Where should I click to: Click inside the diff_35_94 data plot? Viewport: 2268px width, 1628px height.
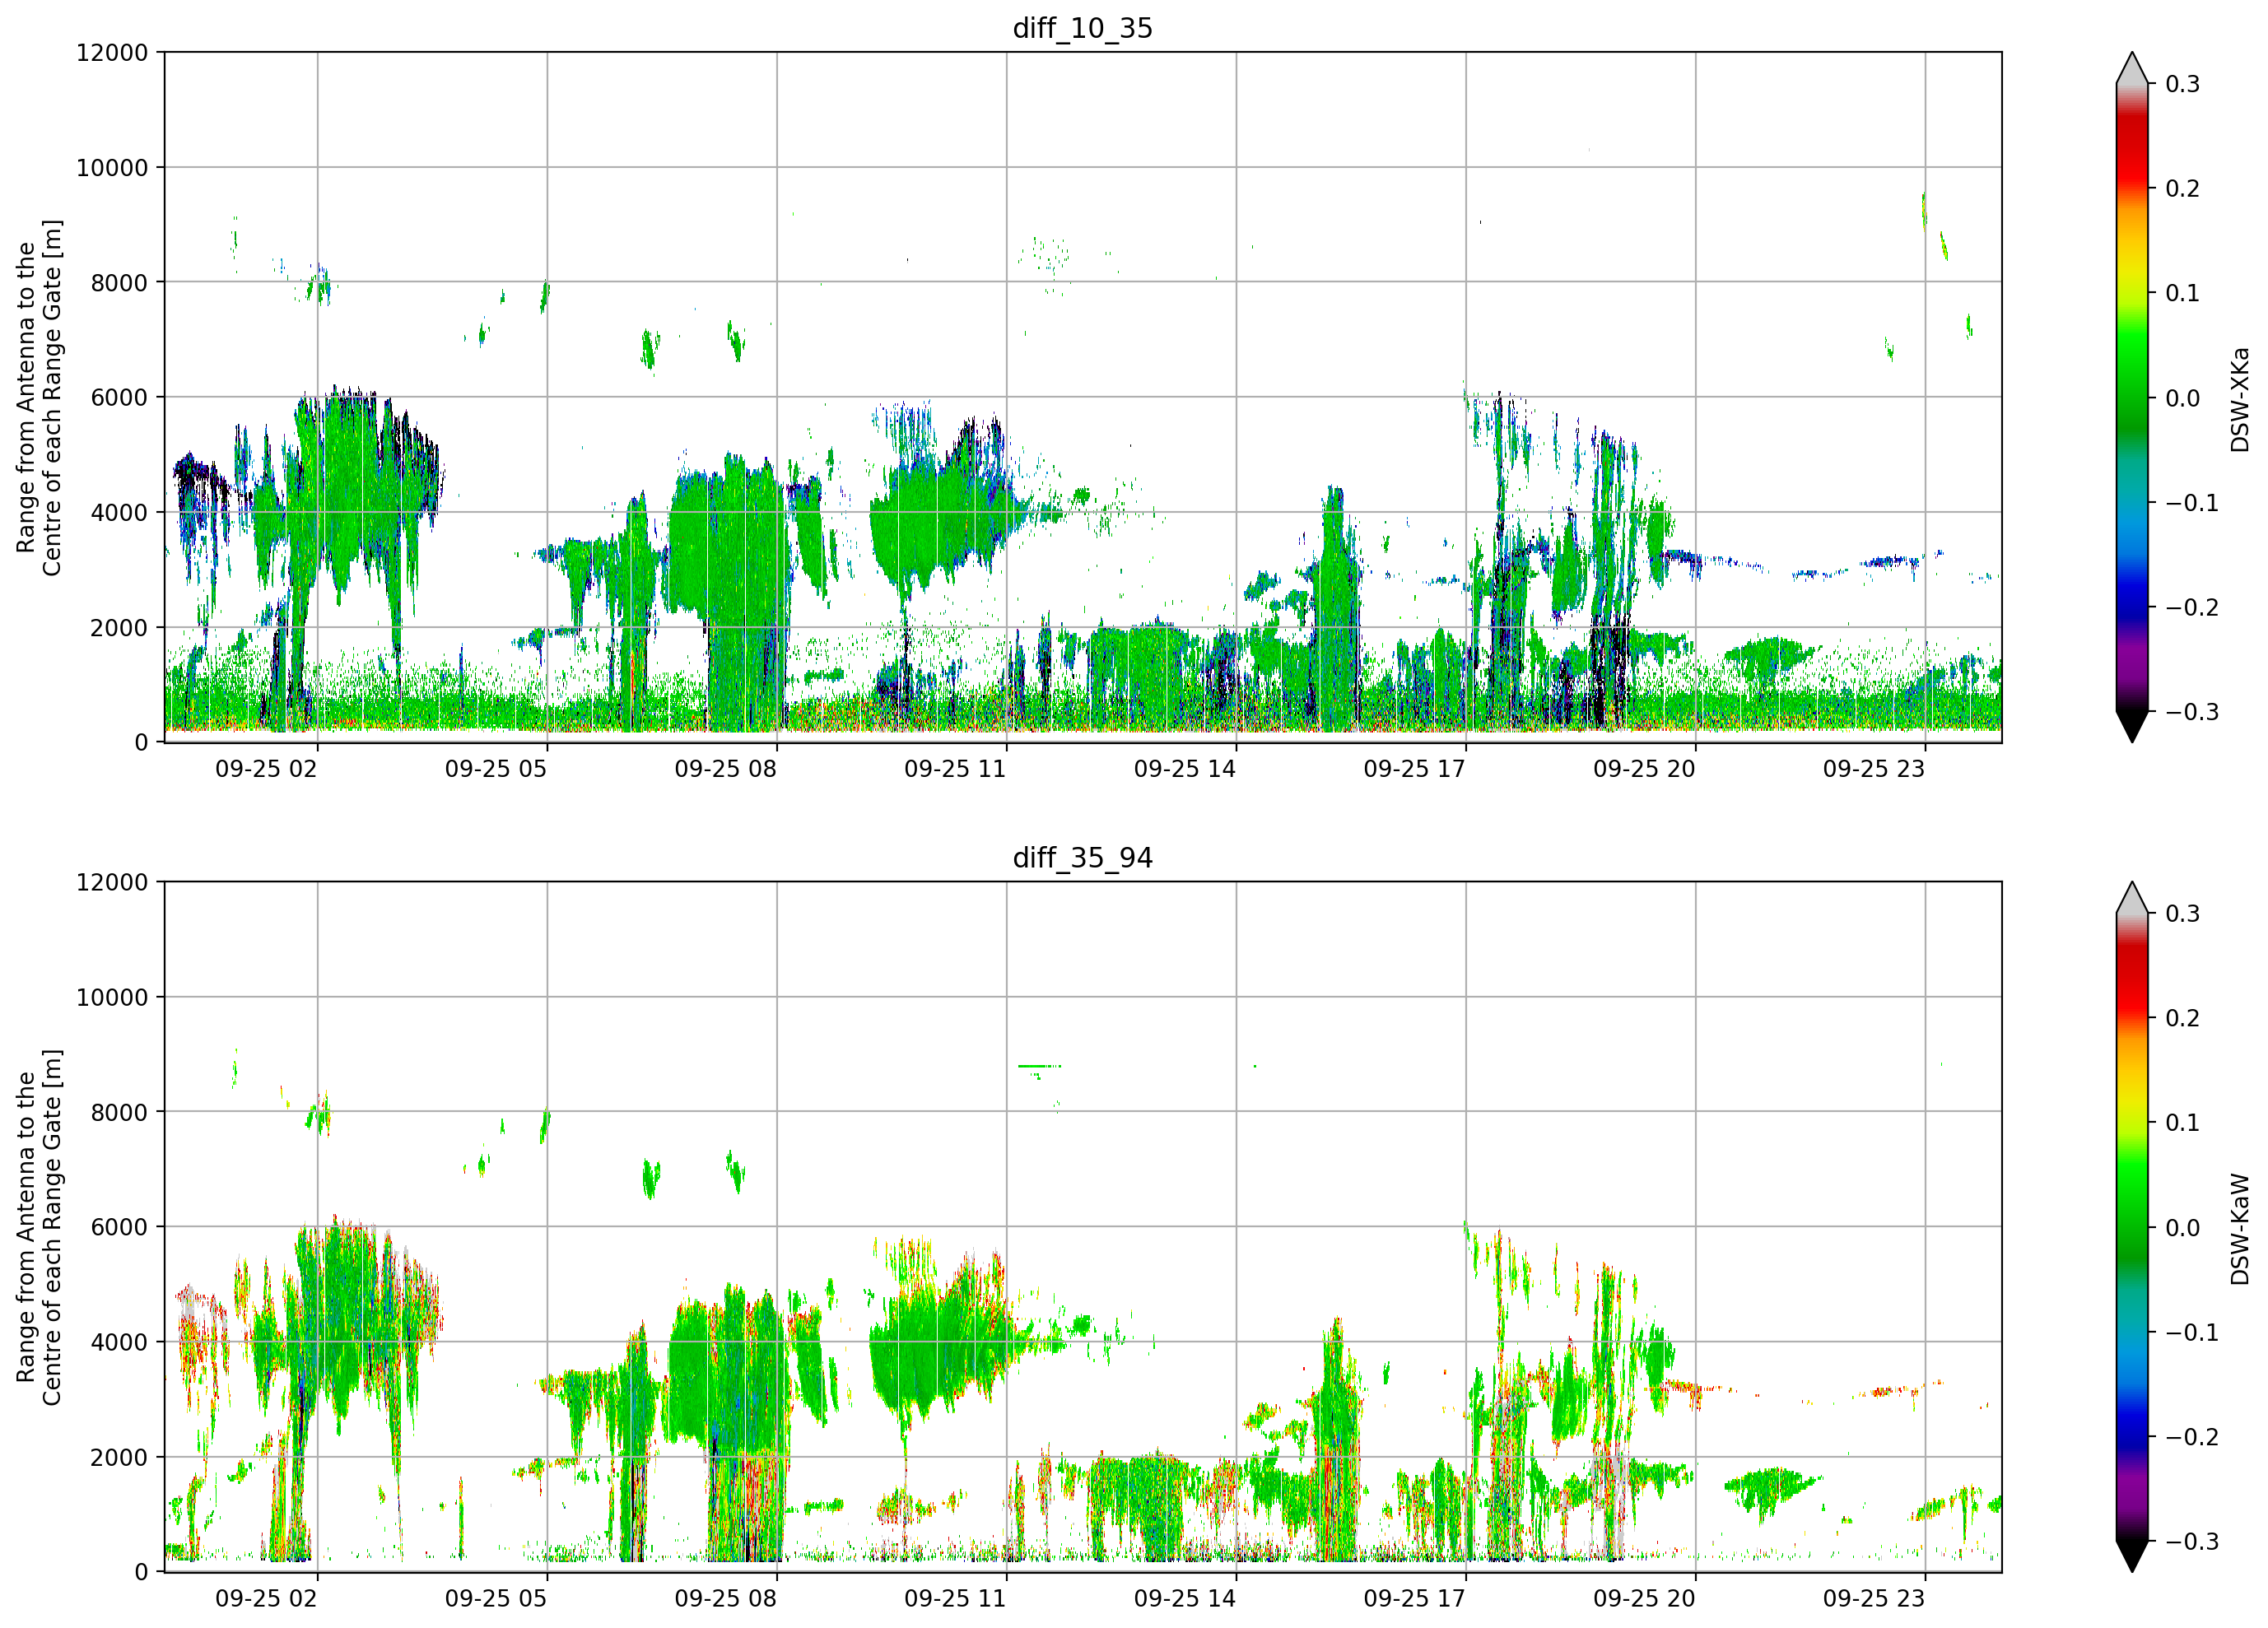pyautogui.click(x=1083, y=1227)
